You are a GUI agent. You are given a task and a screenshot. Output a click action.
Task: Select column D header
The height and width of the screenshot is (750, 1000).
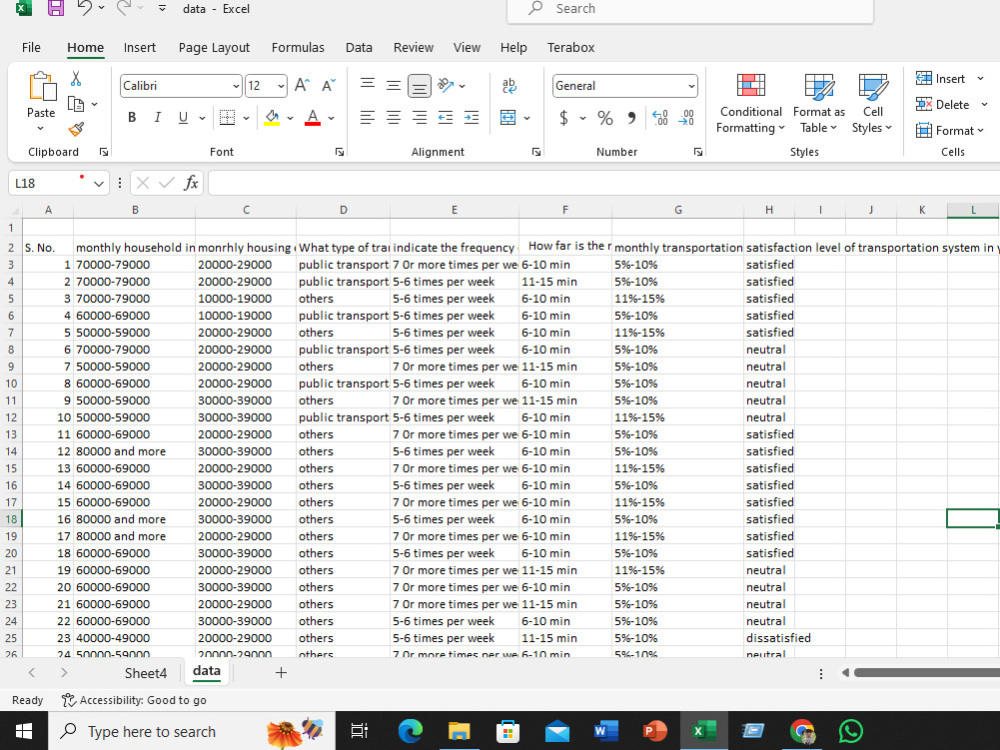click(x=343, y=210)
